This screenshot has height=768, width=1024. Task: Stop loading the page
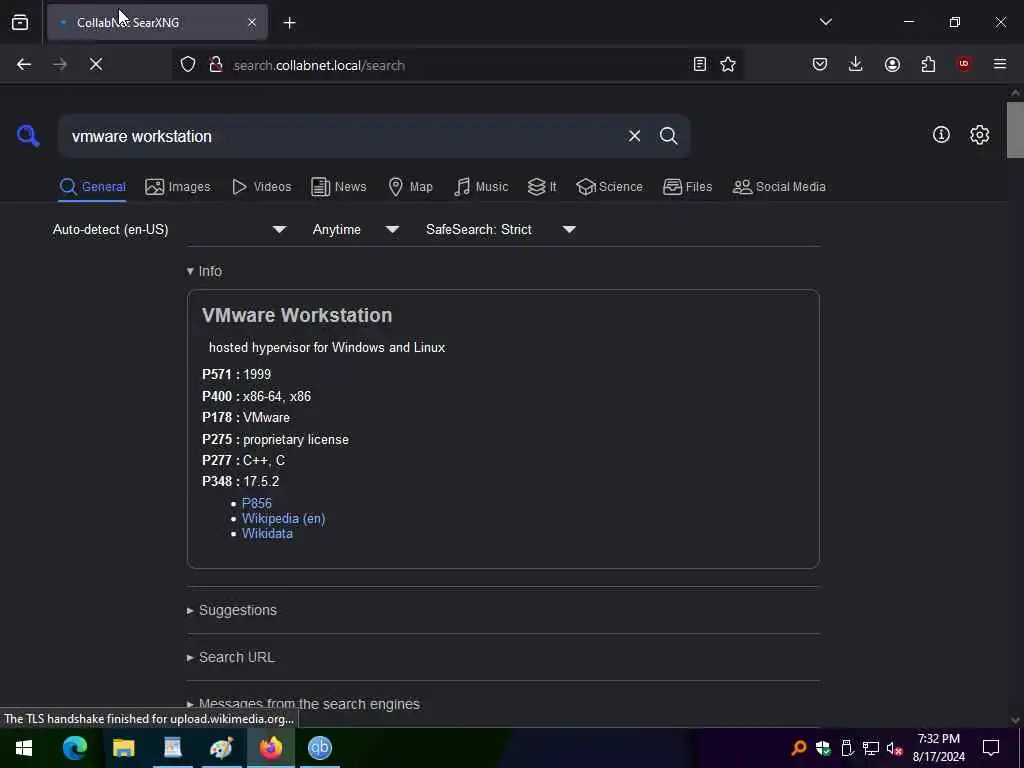coord(95,64)
